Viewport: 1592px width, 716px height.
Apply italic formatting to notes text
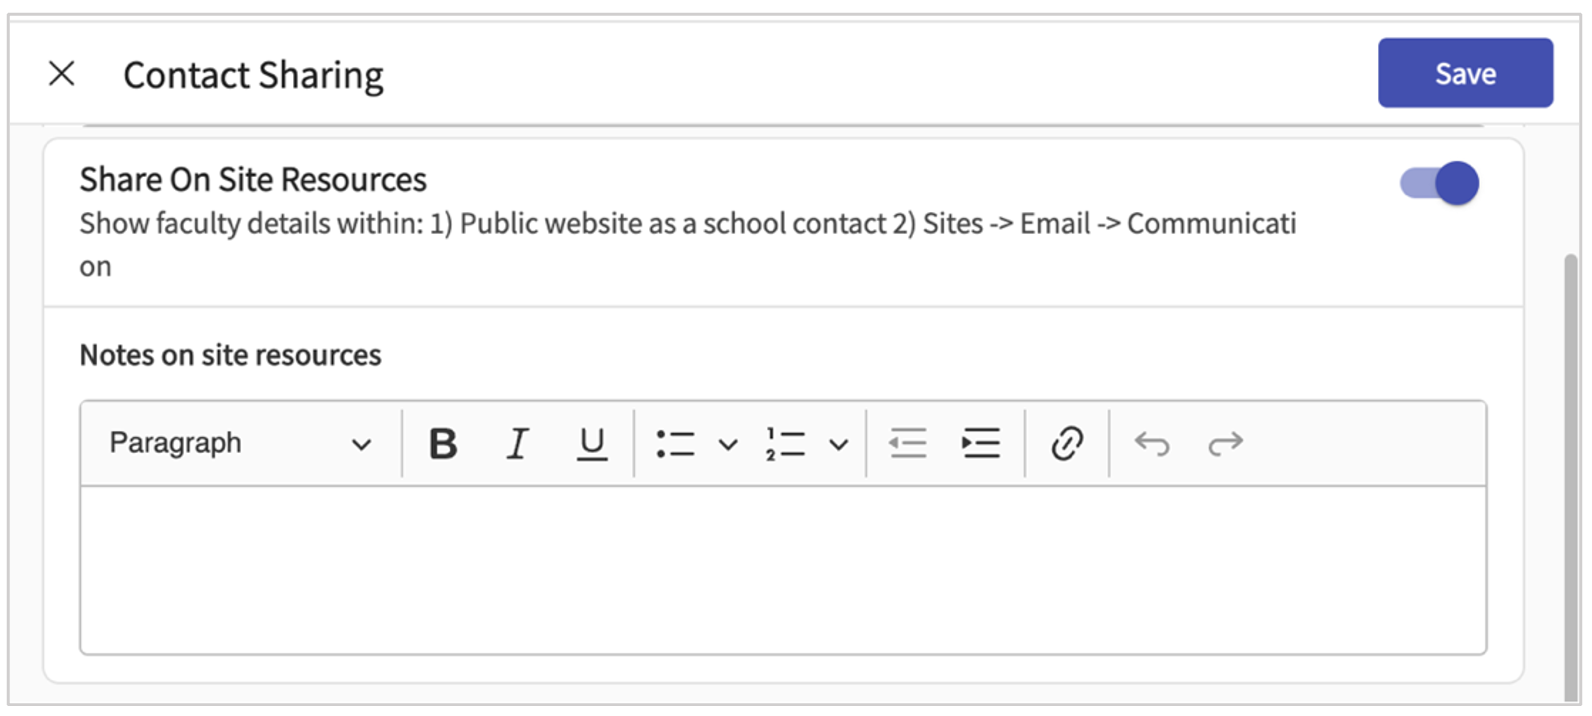pyautogui.click(x=517, y=443)
